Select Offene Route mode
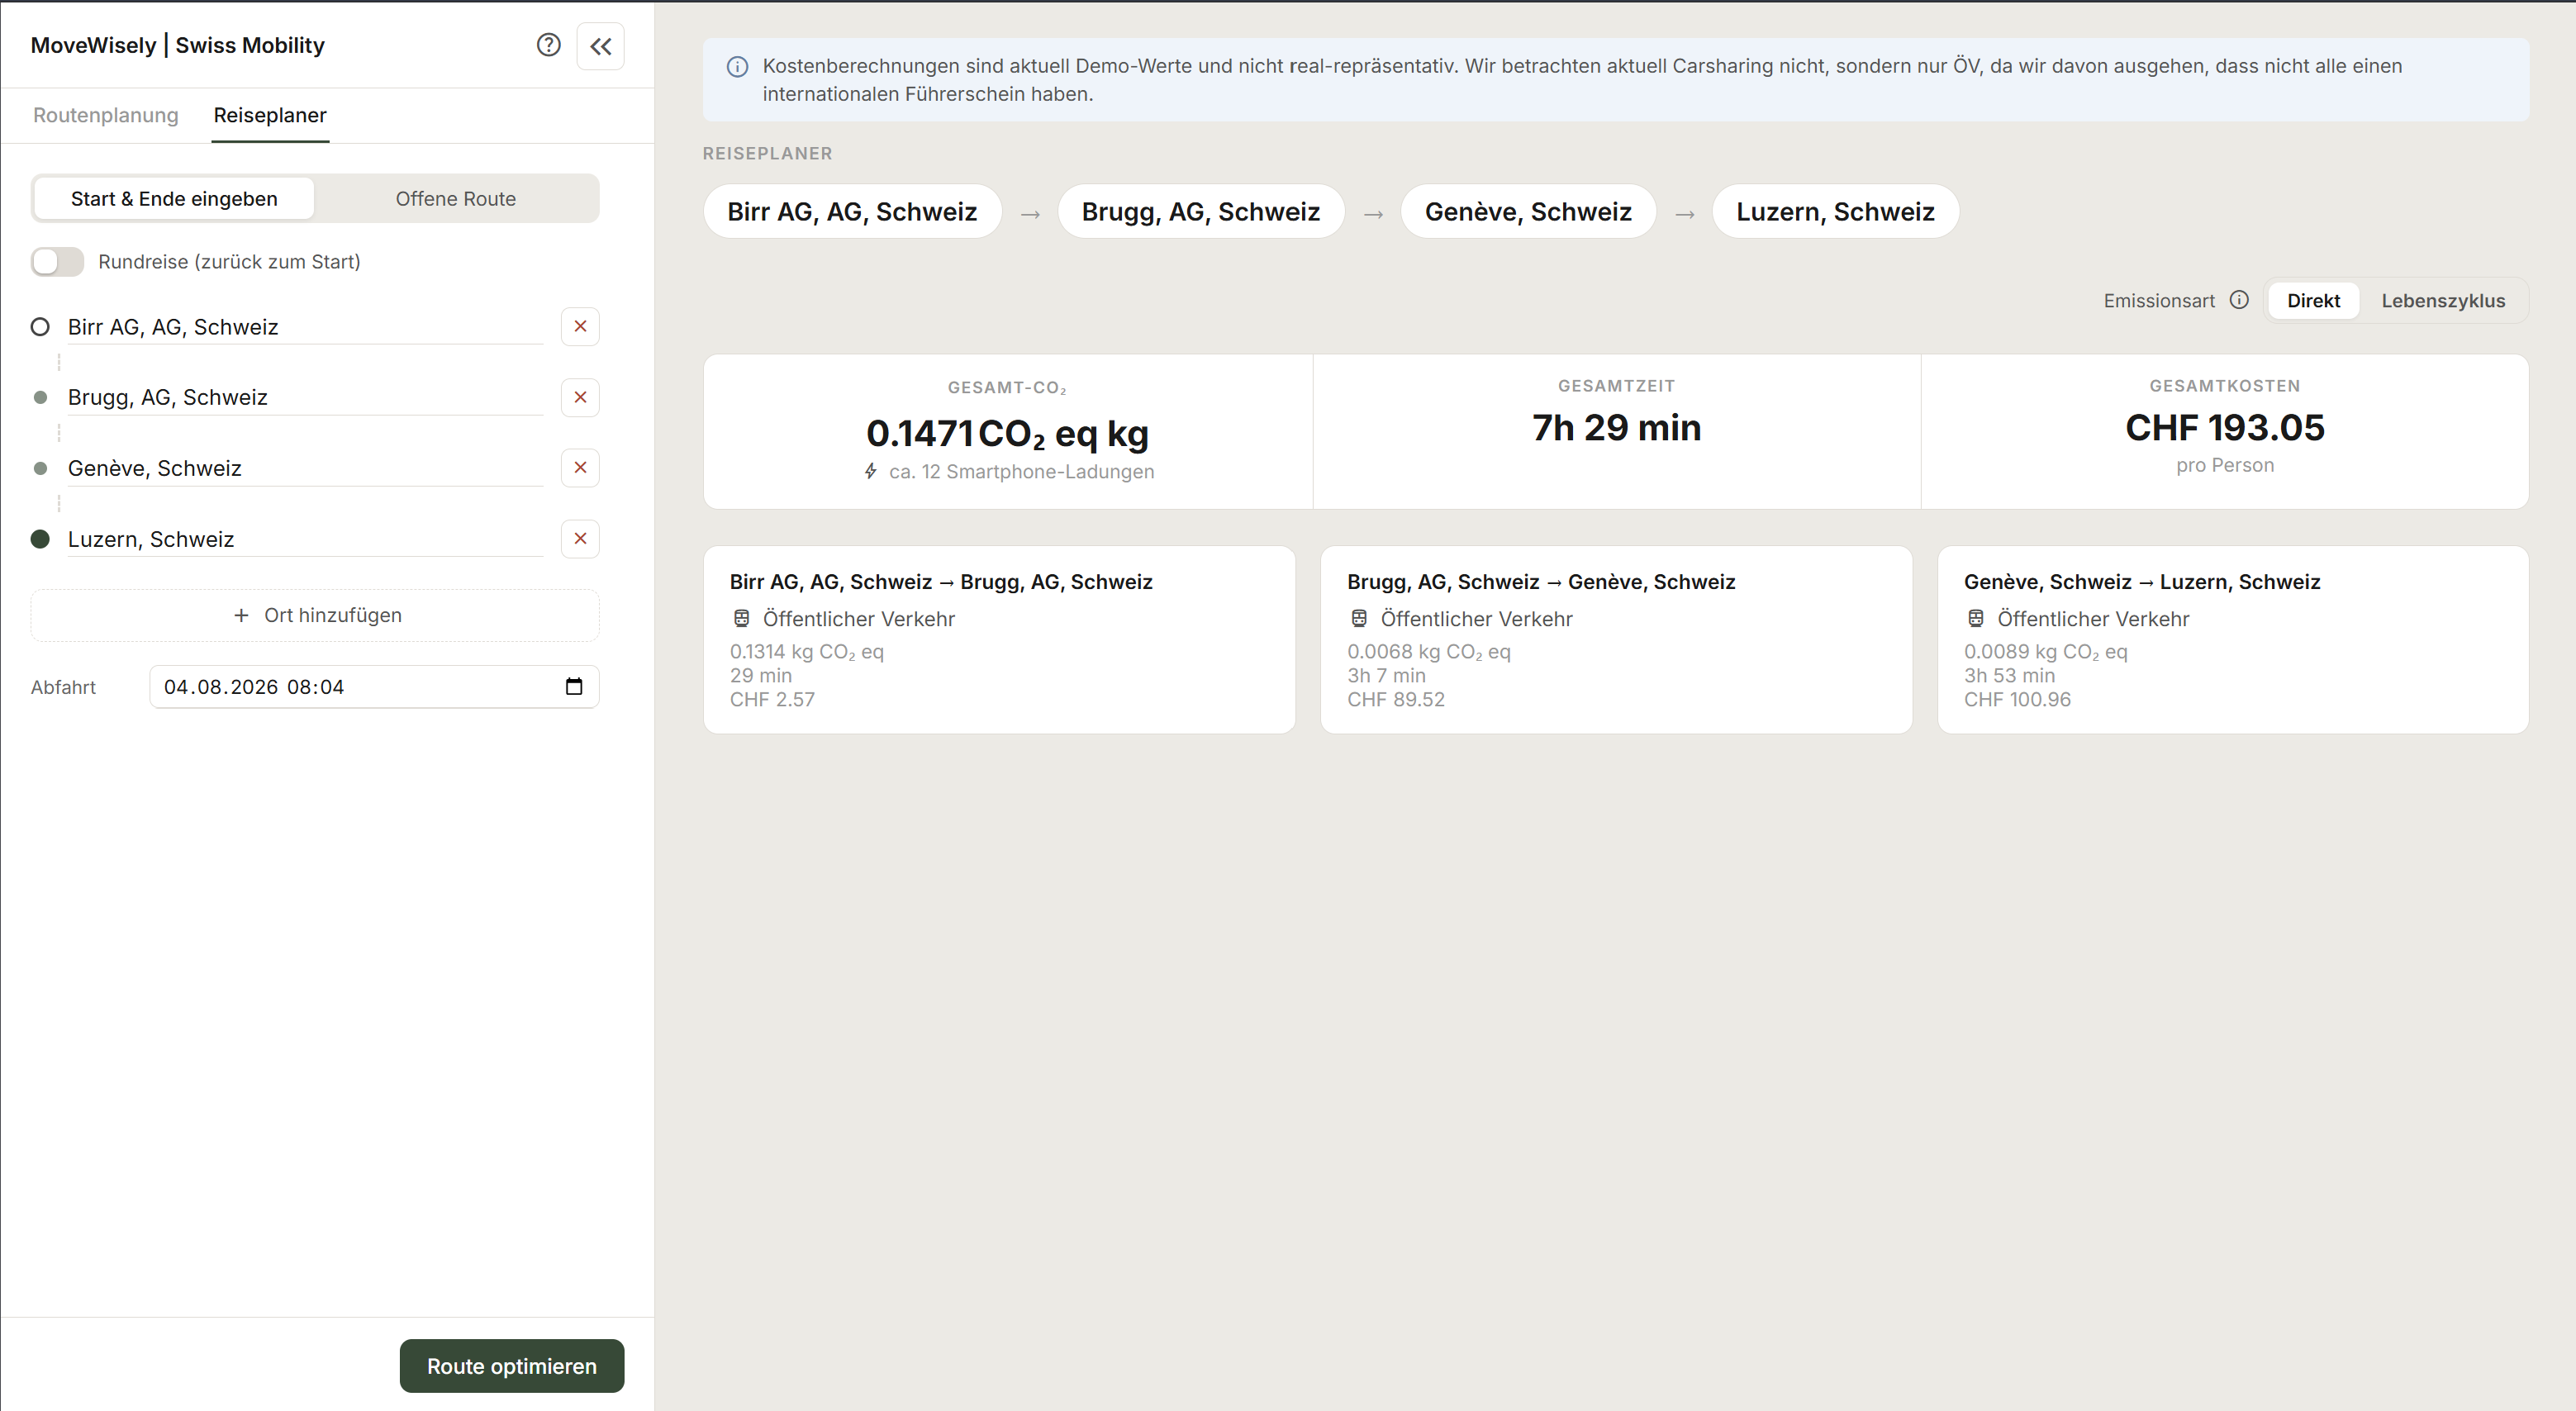 pyautogui.click(x=455, y=198)
